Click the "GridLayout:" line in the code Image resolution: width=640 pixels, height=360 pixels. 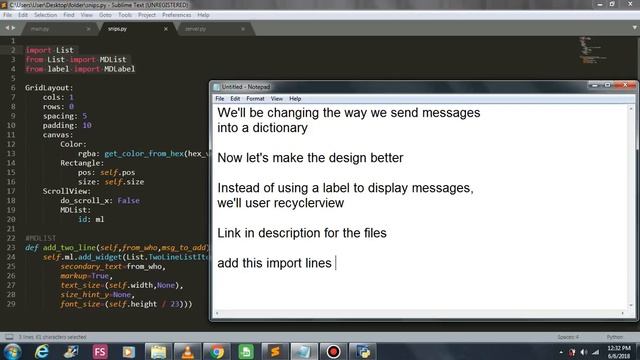coord(49,88)
